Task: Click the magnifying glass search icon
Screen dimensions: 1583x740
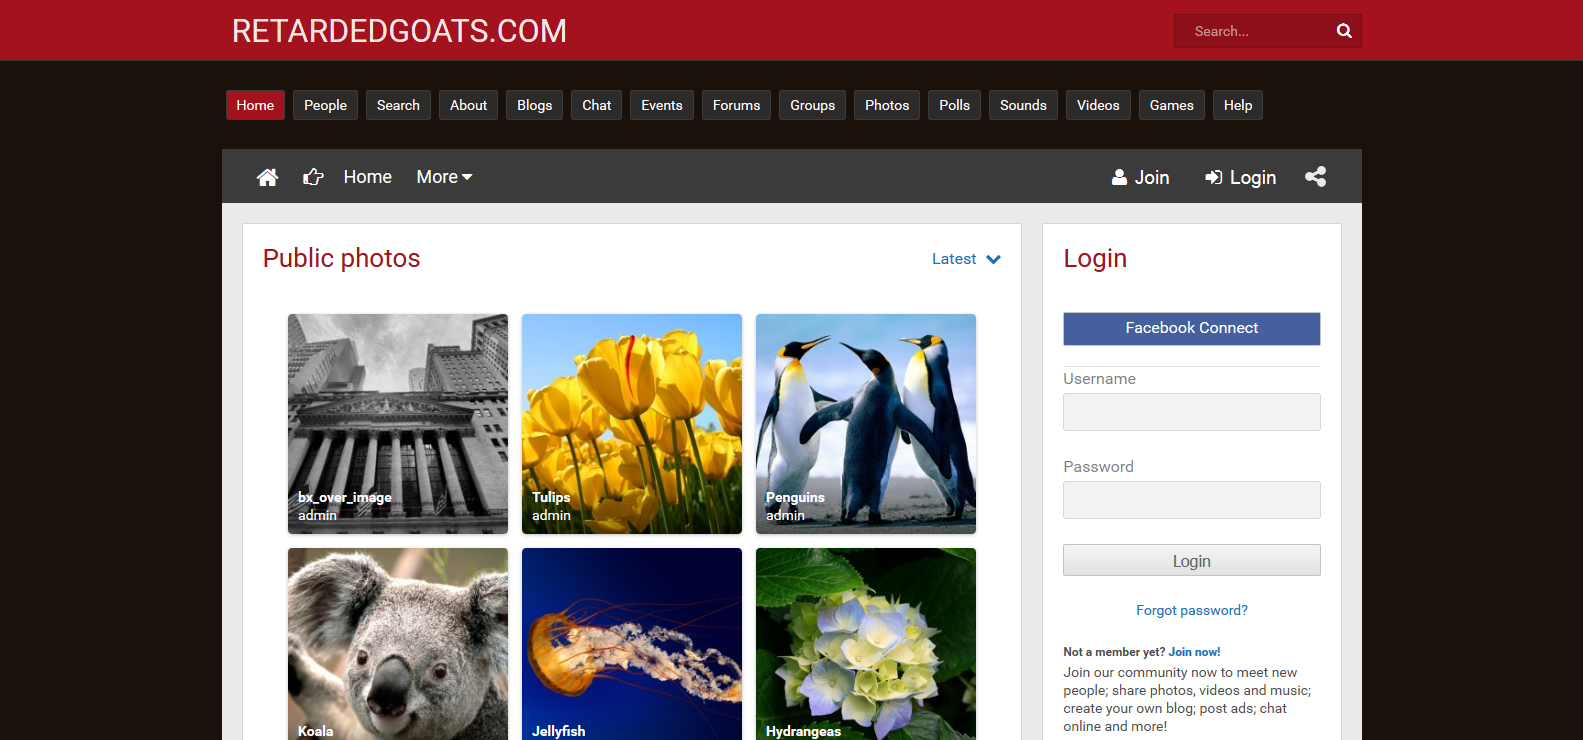Action: pos(1344,31)
